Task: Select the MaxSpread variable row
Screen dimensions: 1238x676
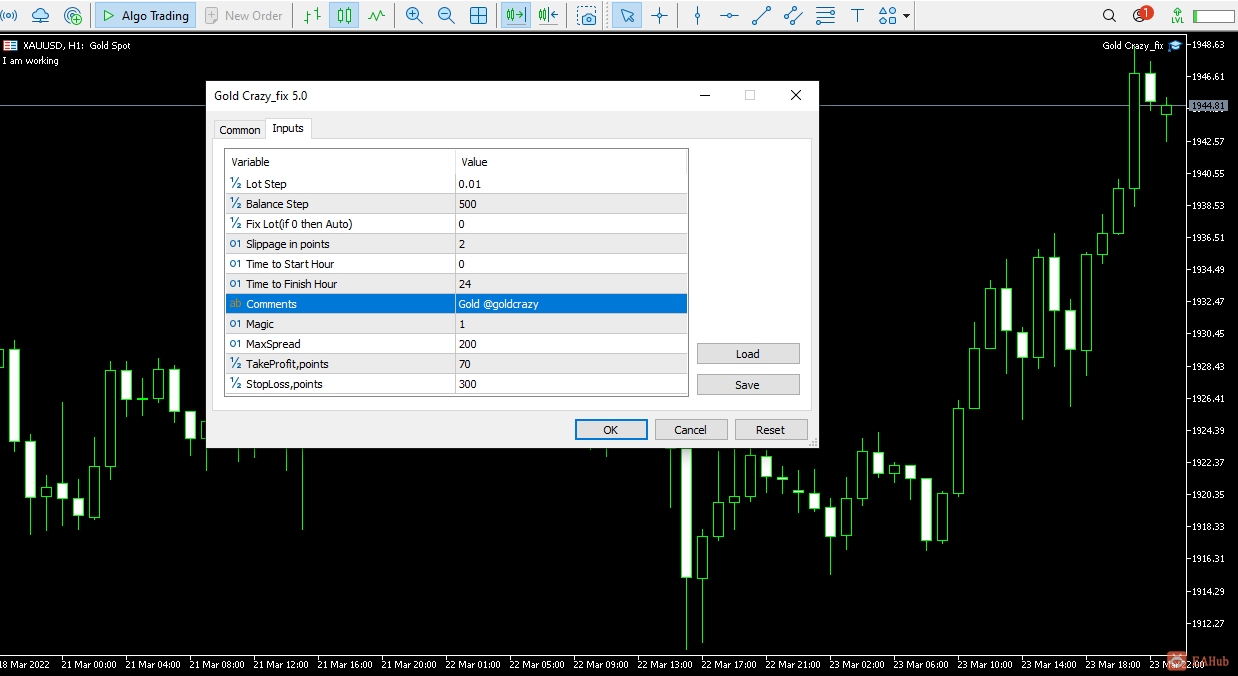Action: click(456, 344)
